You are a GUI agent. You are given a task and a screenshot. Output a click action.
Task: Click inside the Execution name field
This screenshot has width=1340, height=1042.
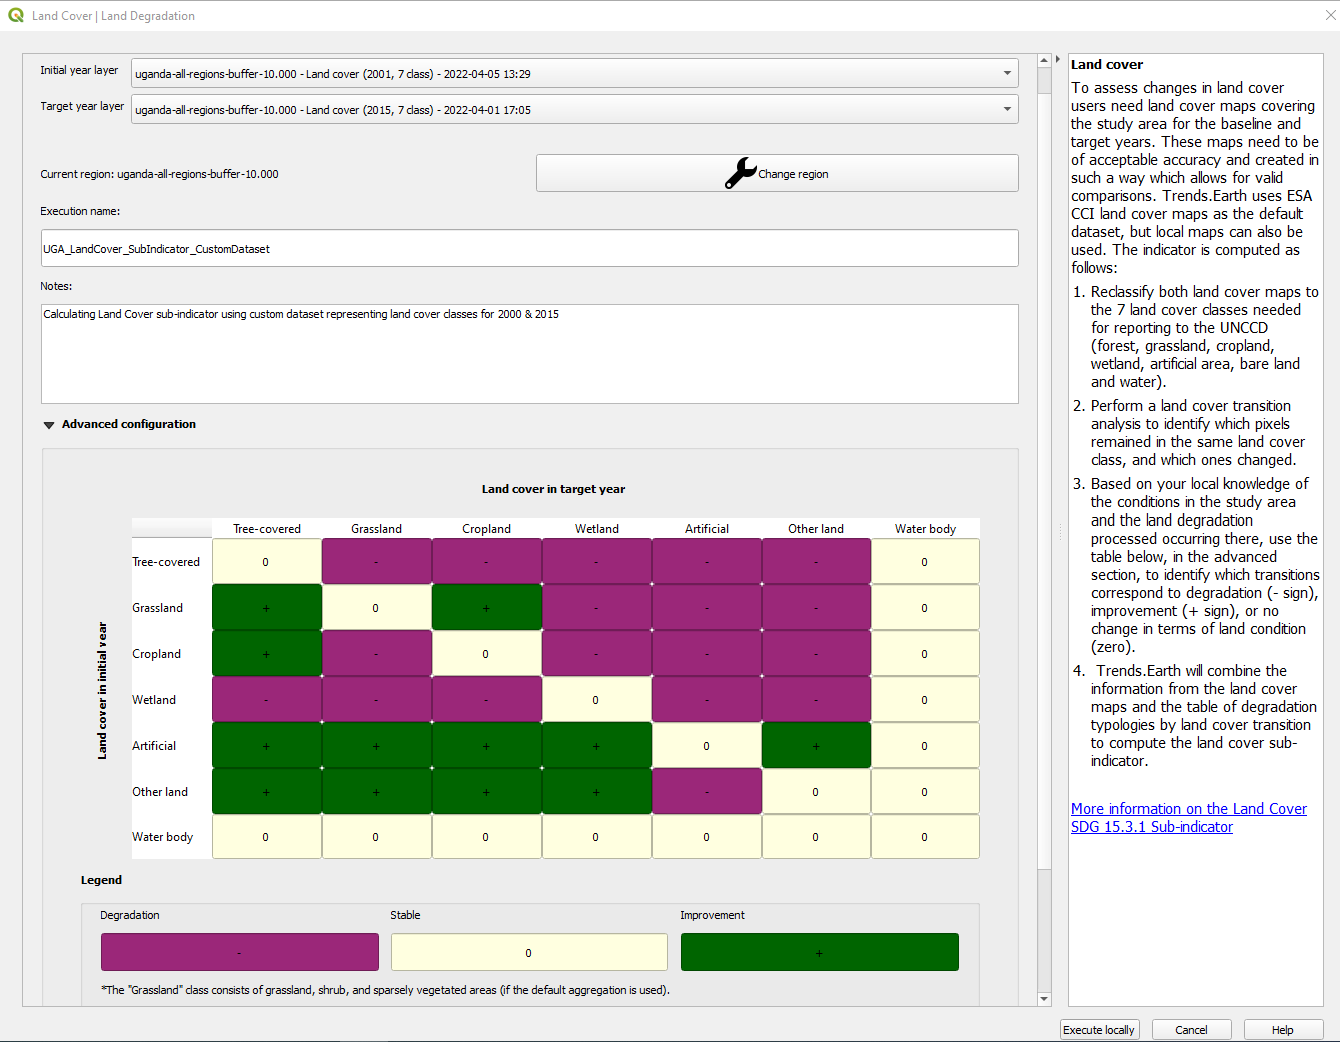[x=530, y=248]
